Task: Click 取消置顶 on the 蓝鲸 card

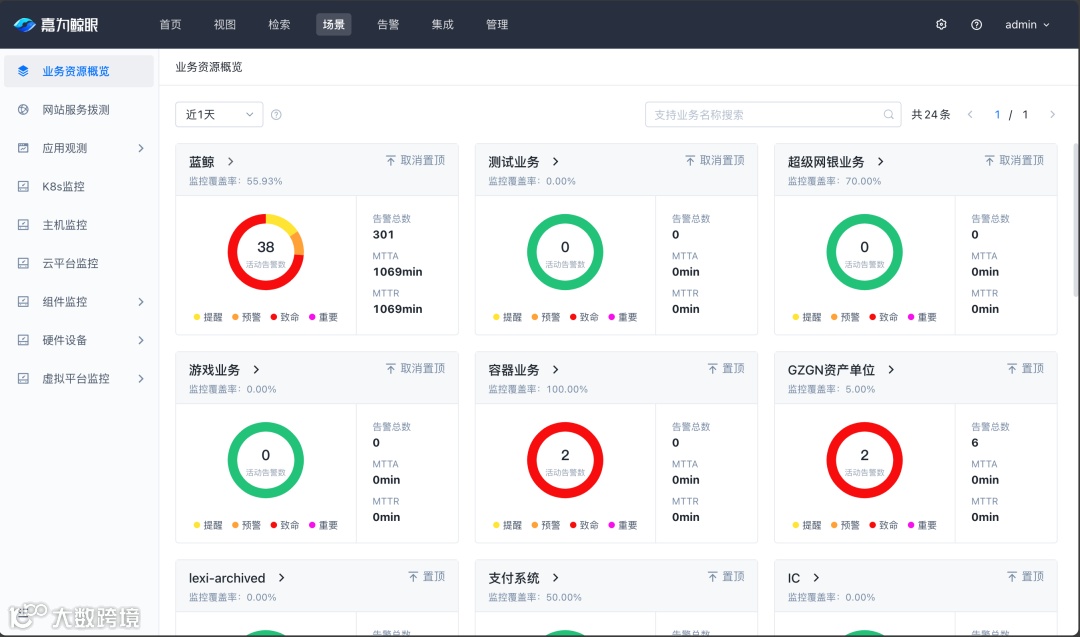Action: pos(415,160)
